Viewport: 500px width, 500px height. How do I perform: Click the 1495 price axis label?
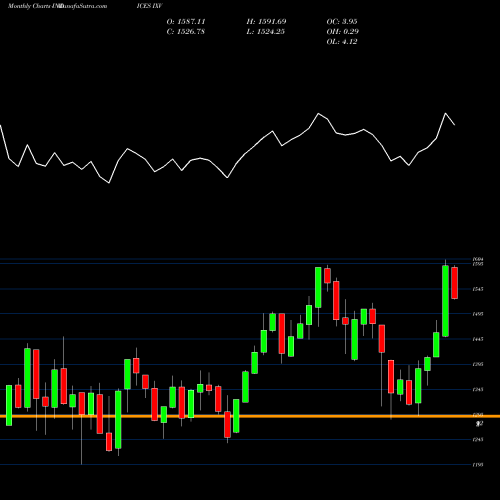point(478,314)
